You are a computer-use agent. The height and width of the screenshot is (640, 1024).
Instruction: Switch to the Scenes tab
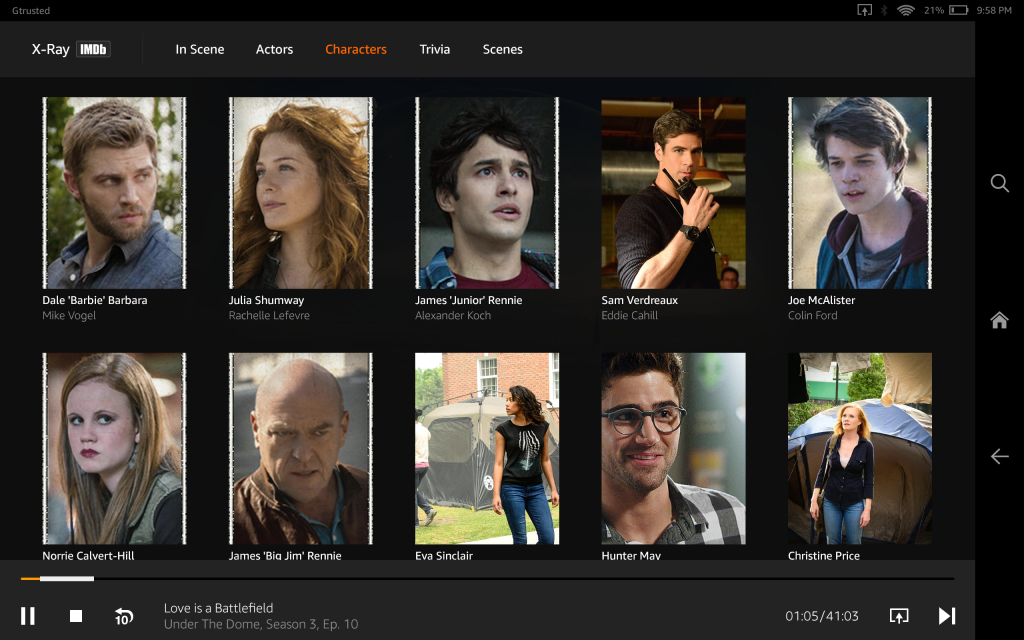(502, 50)
